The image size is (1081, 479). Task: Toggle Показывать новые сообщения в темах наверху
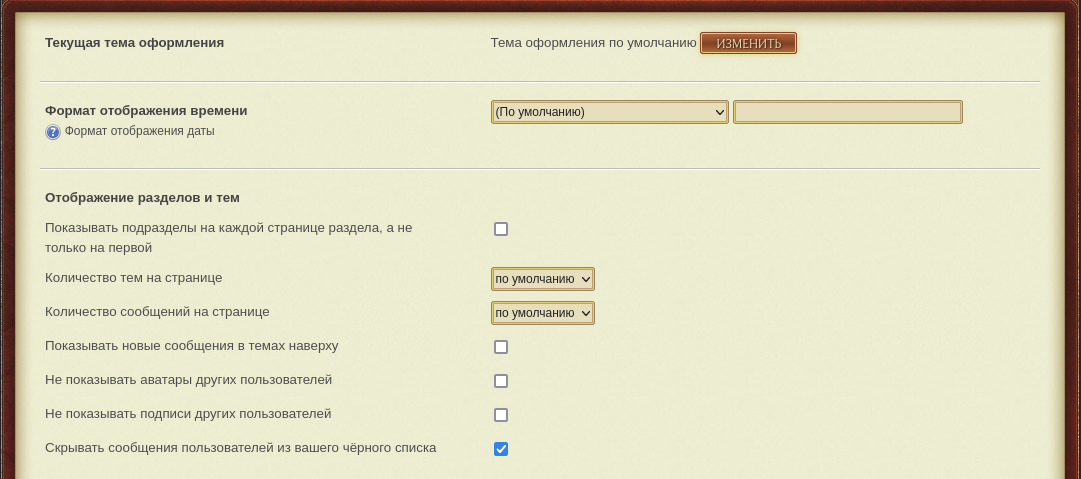(x=501, y=347)
